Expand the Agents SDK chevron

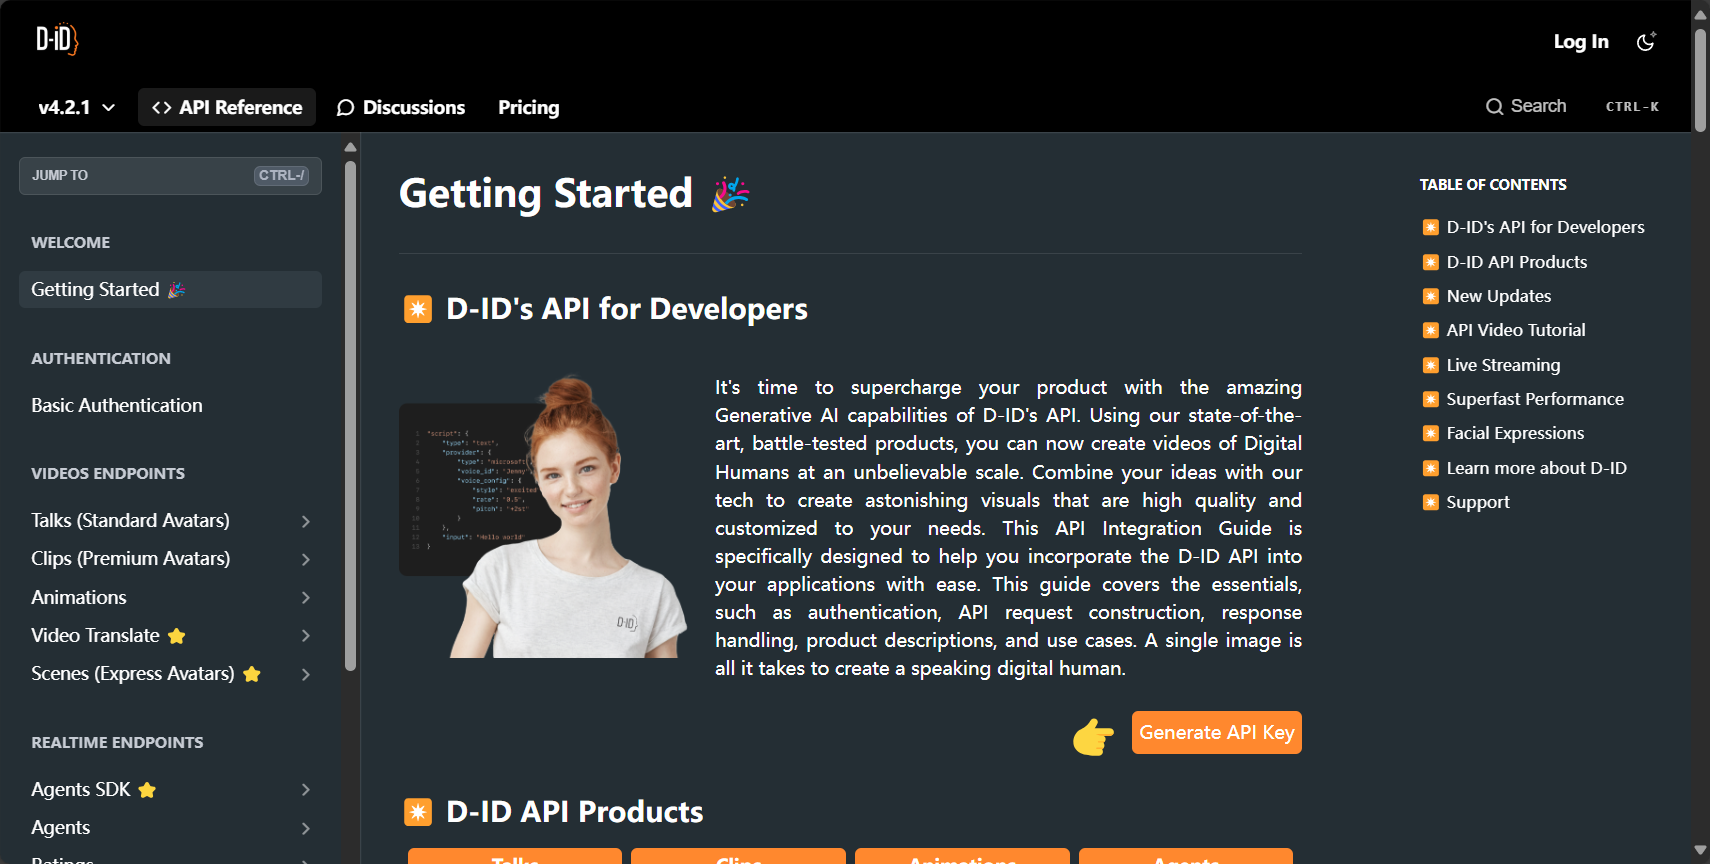tap(306, 790)
